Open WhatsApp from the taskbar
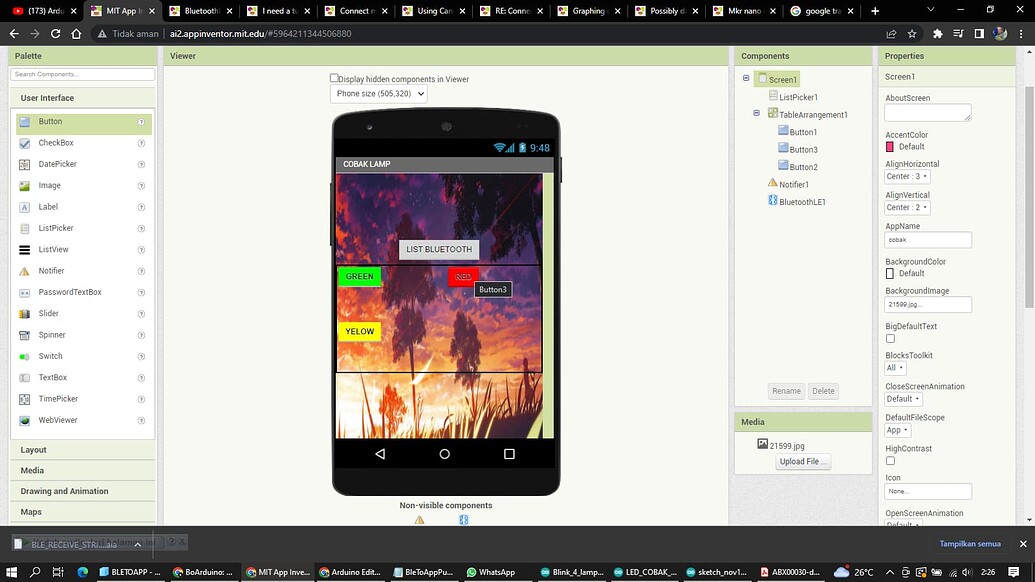The image size is (1035, 582). click(490, 572)
